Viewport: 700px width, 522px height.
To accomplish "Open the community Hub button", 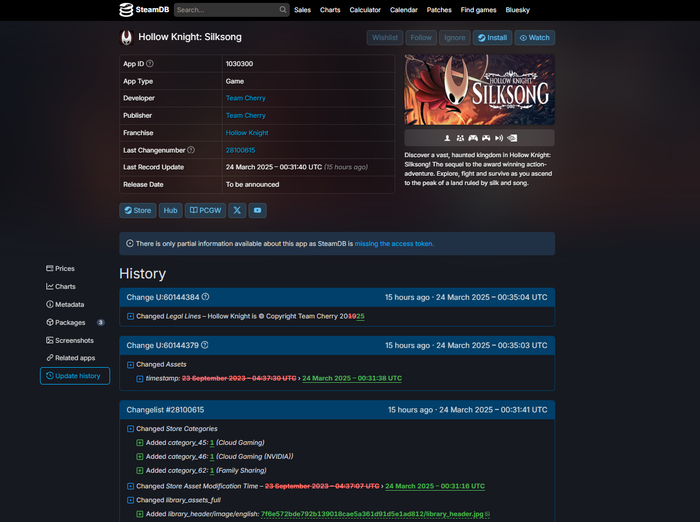I will (171, 210).
